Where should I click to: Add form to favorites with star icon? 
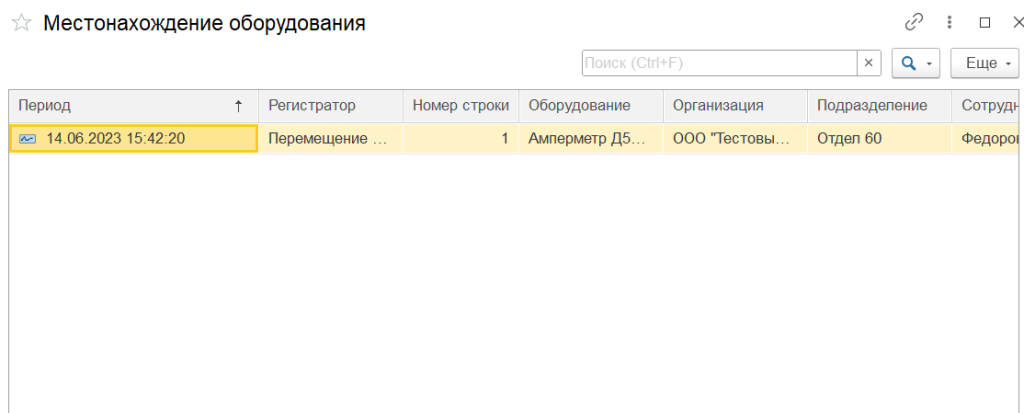pos(22,24)
